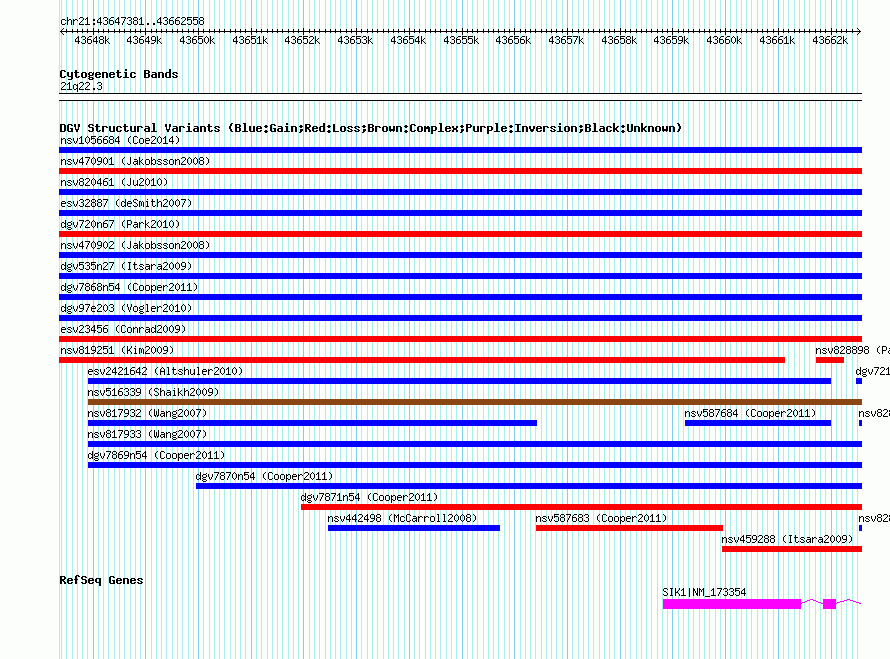Select the nsv819251 (Kim2009) red bar
The height and width of the screenshot is (659, 890).
click(x=422, y=360)
